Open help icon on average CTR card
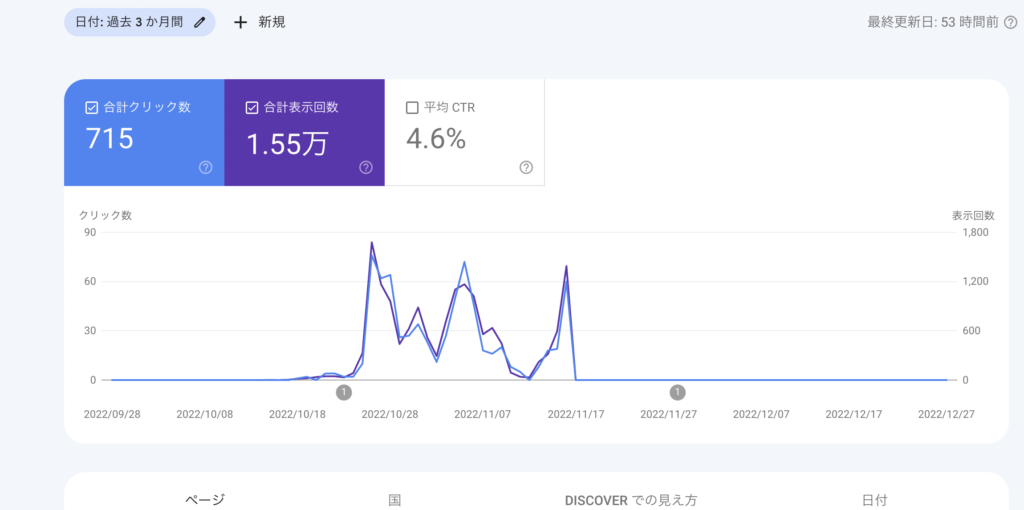 pyautogui.click(x=526, y=168)
